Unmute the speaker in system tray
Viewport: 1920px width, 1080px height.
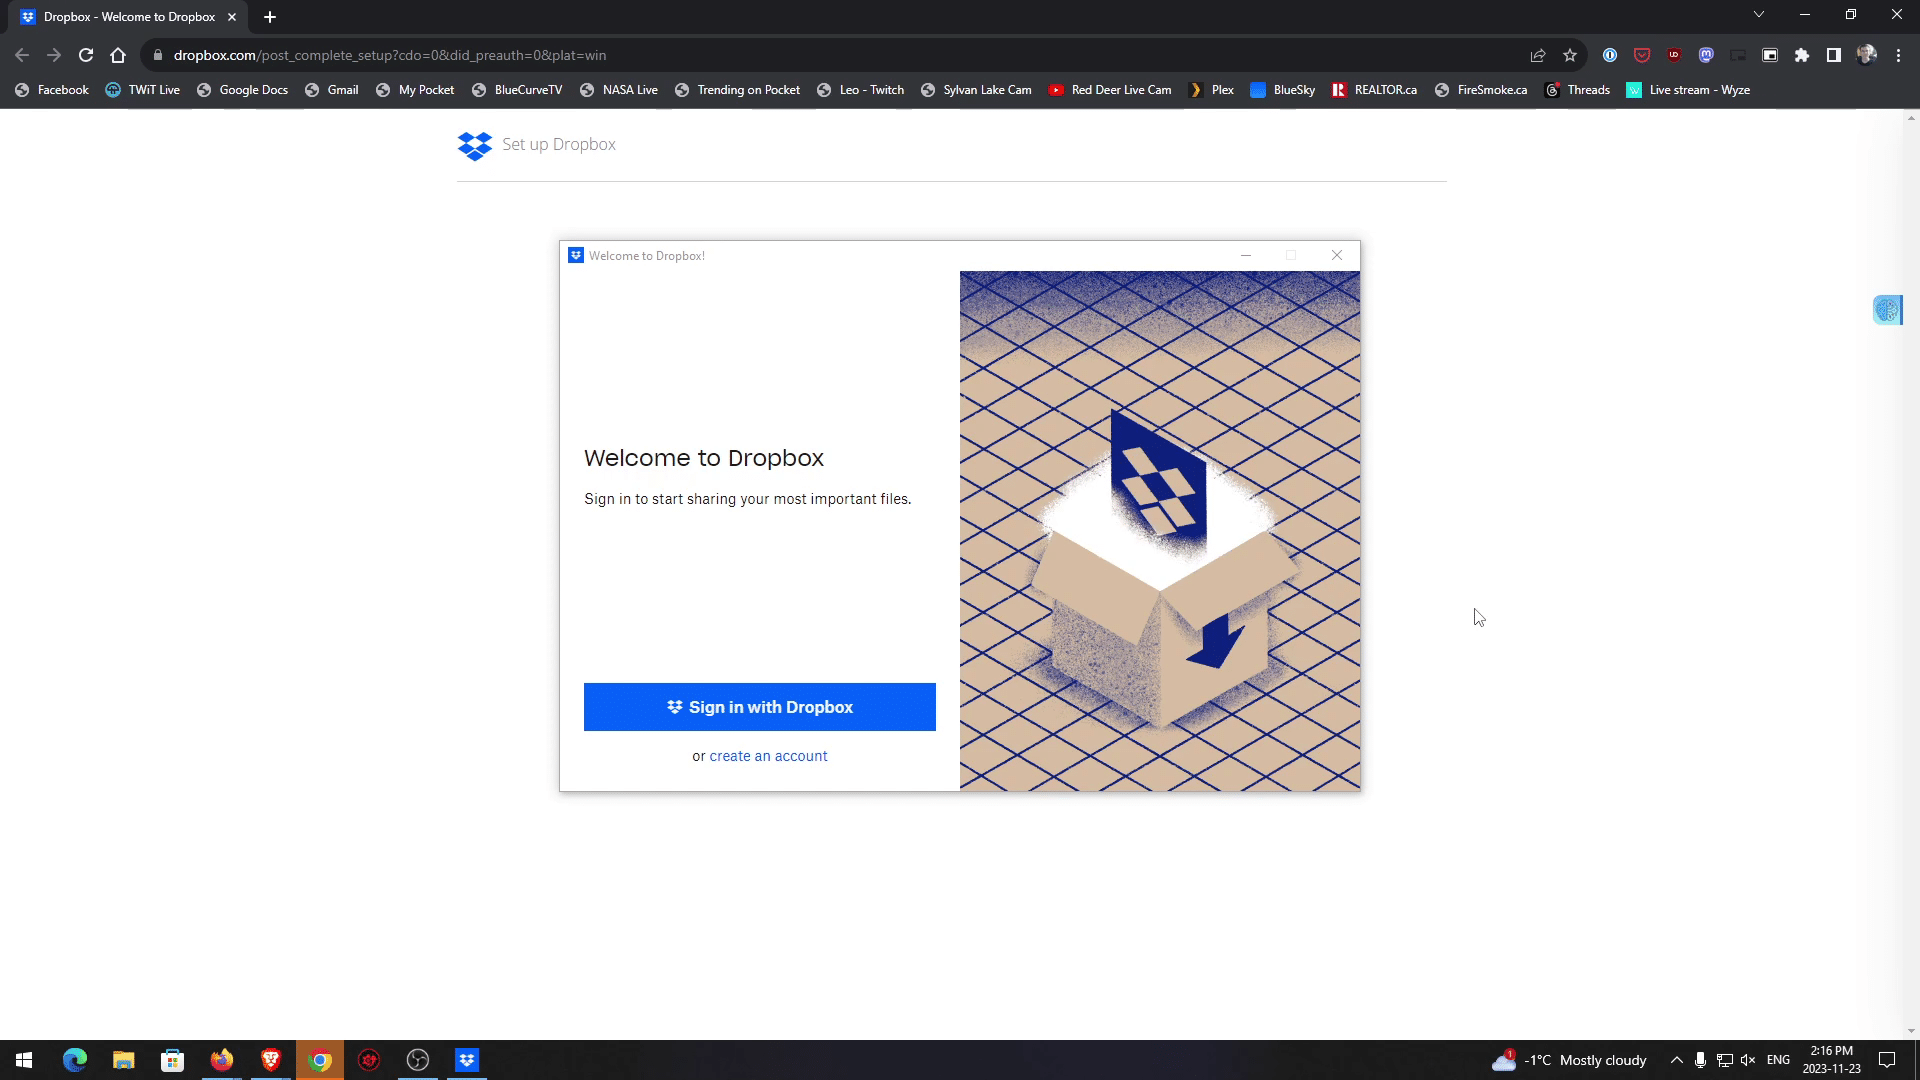1748,1060
